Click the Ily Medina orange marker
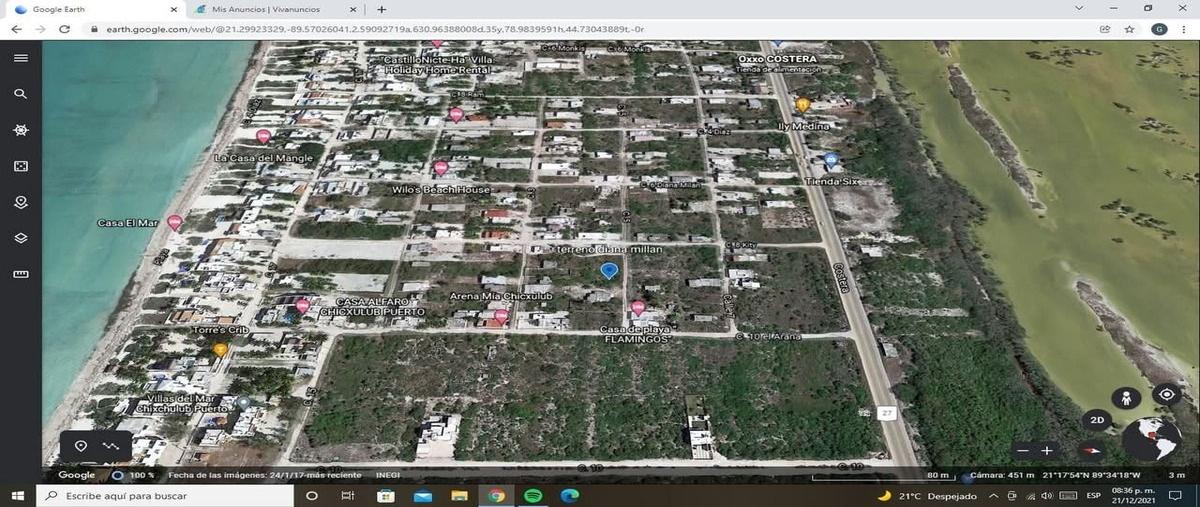This screenshot has height=507, width=1200. click(802, 104)
